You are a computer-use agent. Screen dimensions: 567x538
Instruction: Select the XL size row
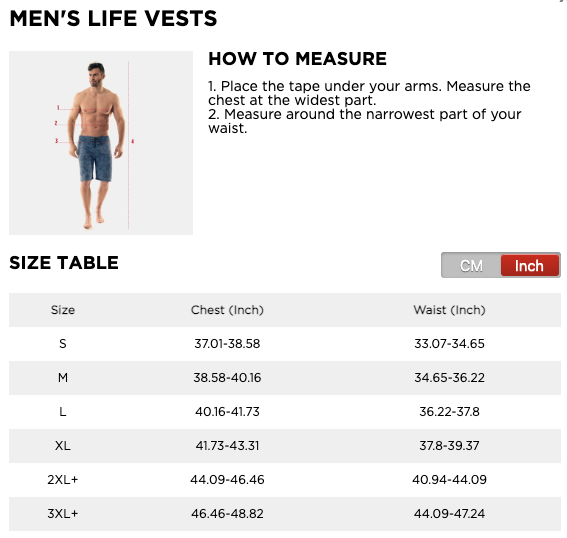[x=285, y=445]
